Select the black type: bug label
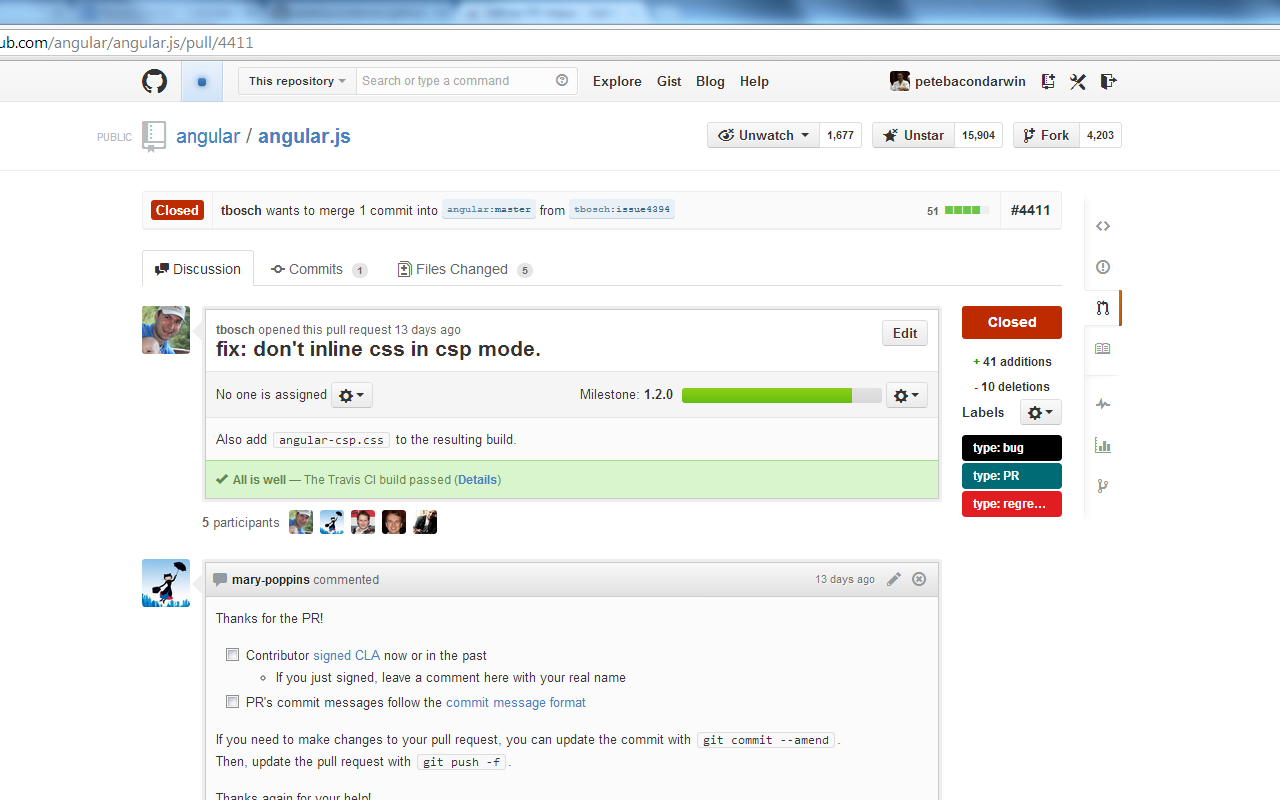Viewport: 1280px width, 800px height. click(1012, 448)
